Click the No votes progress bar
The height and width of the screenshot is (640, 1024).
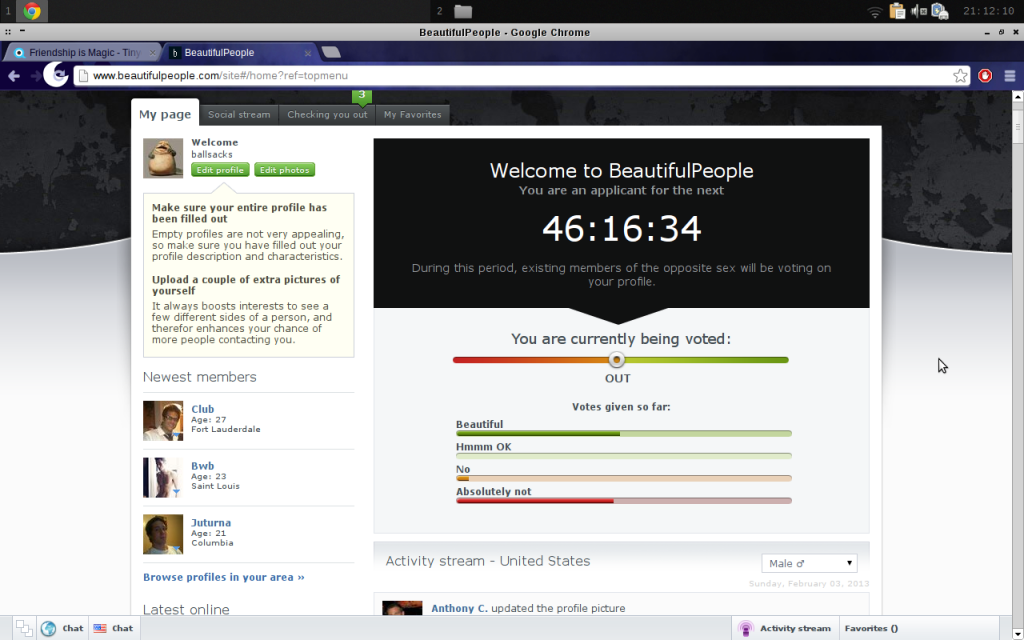tap(624, 479)
